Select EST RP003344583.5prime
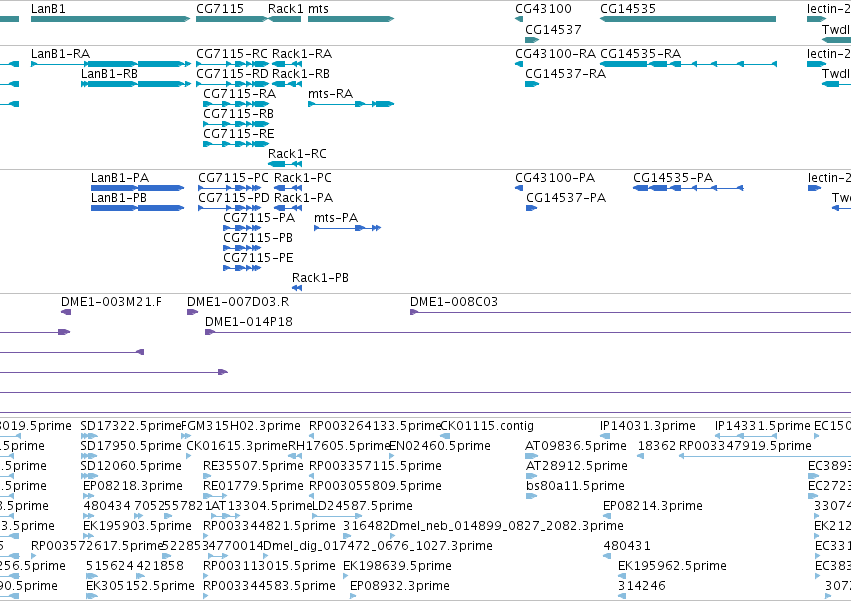The image size is (851, 601). pos(206,596)
